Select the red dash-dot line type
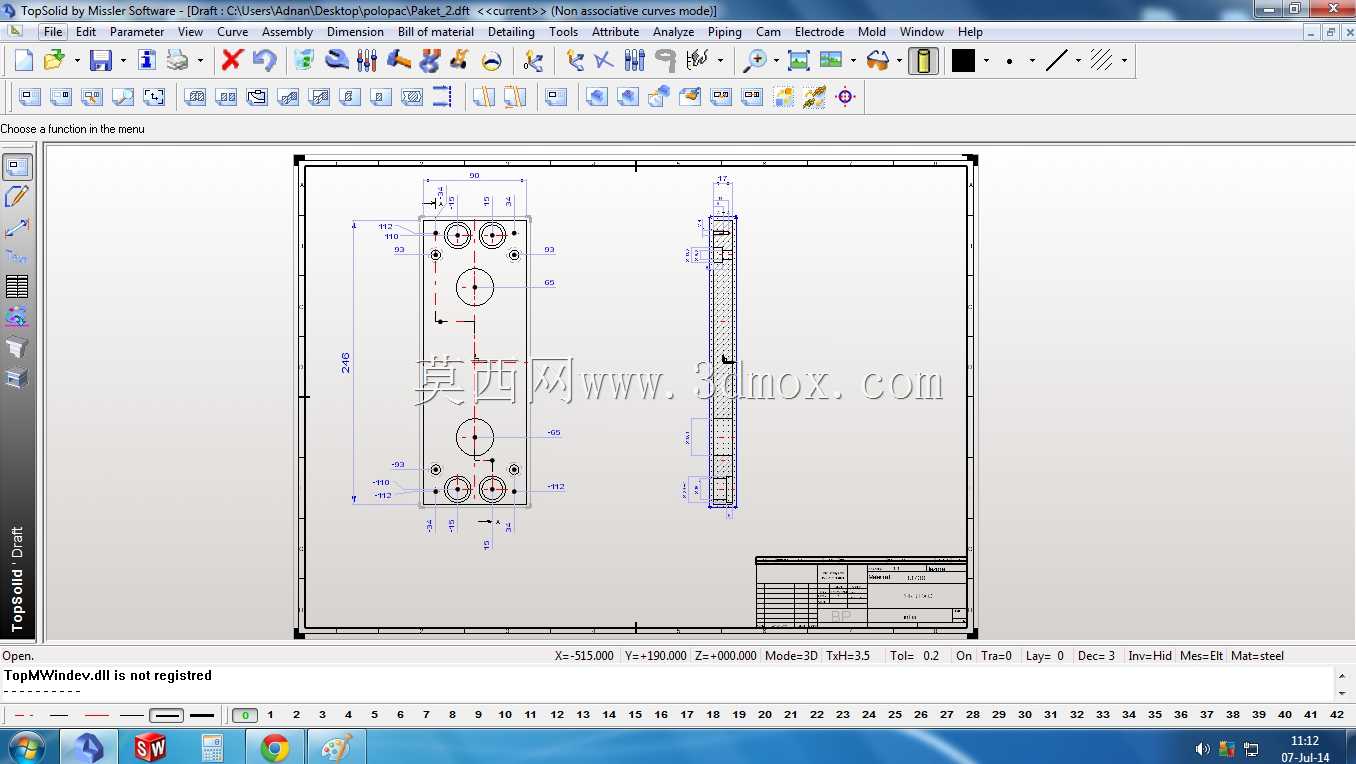Screen dimensions: 1356x764 (25, 715)
